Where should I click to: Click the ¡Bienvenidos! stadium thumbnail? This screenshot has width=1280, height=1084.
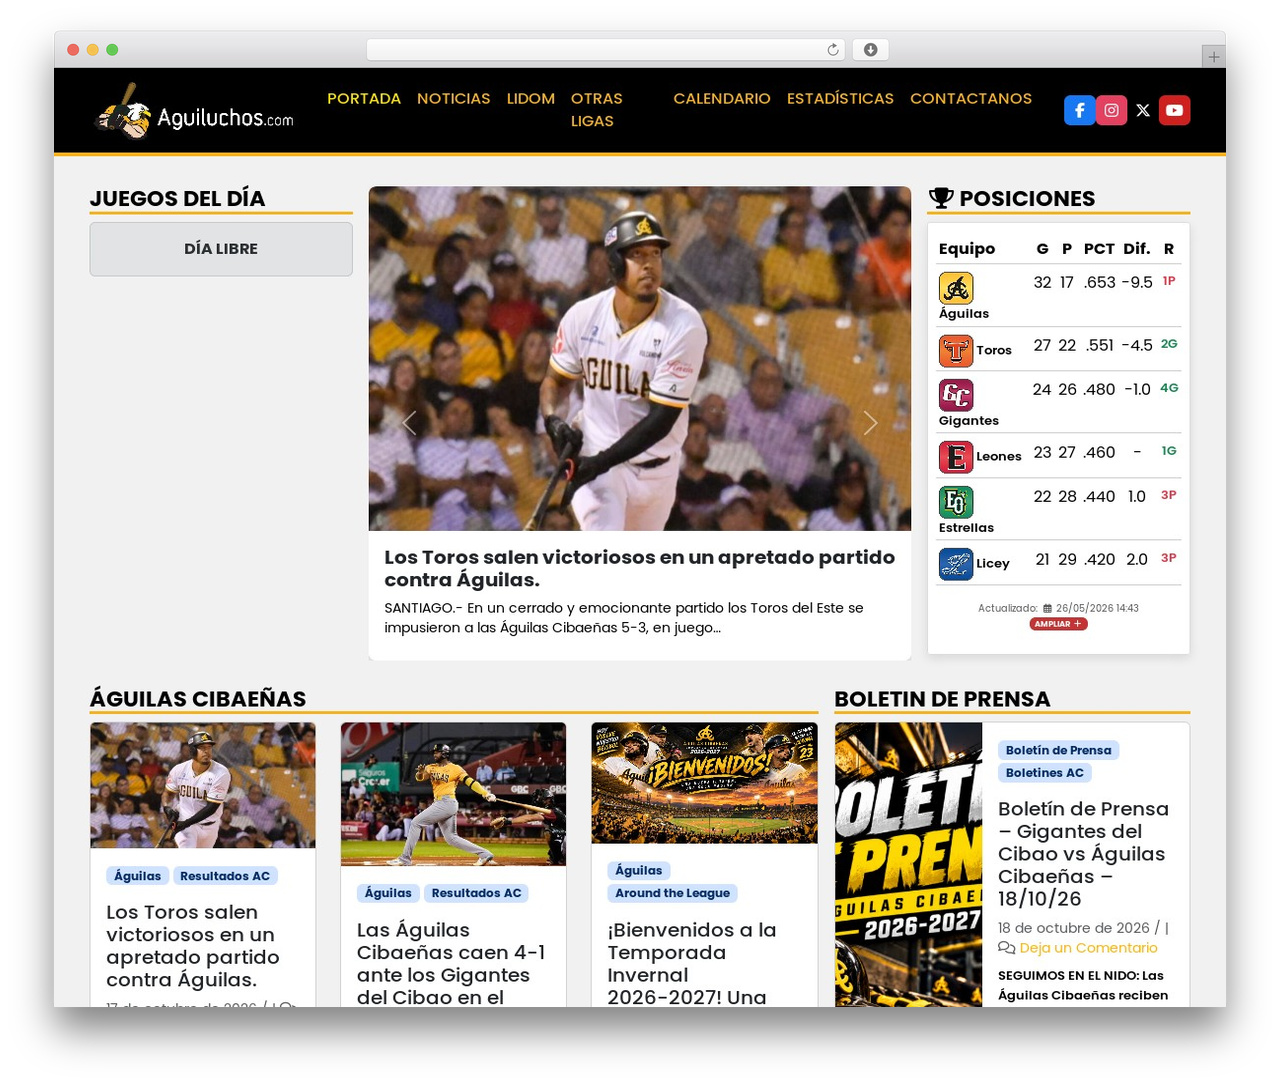(704, 783)
